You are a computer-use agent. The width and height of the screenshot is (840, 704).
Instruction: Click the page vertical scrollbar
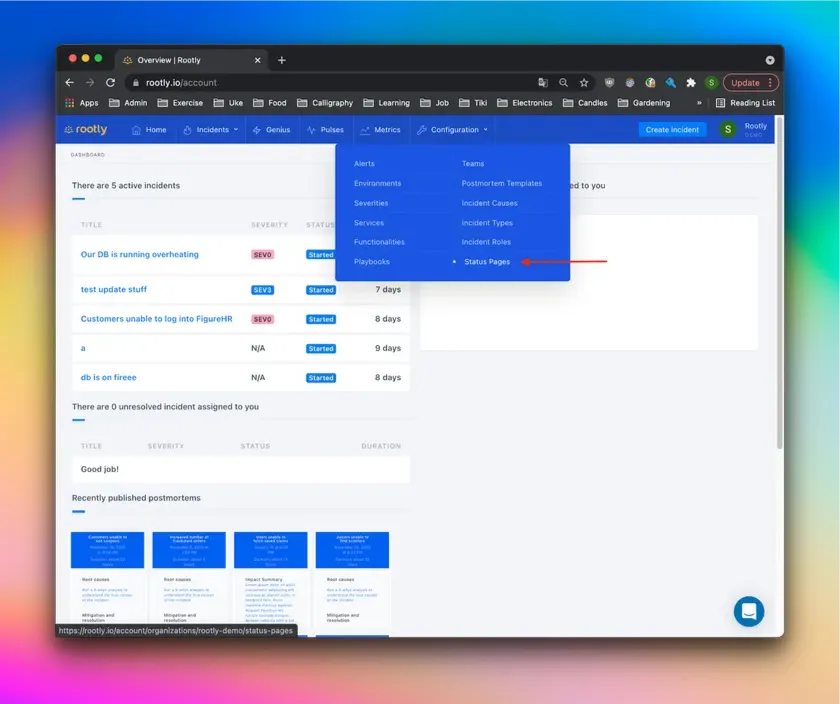pyautogui.click(x=779, y=284)
